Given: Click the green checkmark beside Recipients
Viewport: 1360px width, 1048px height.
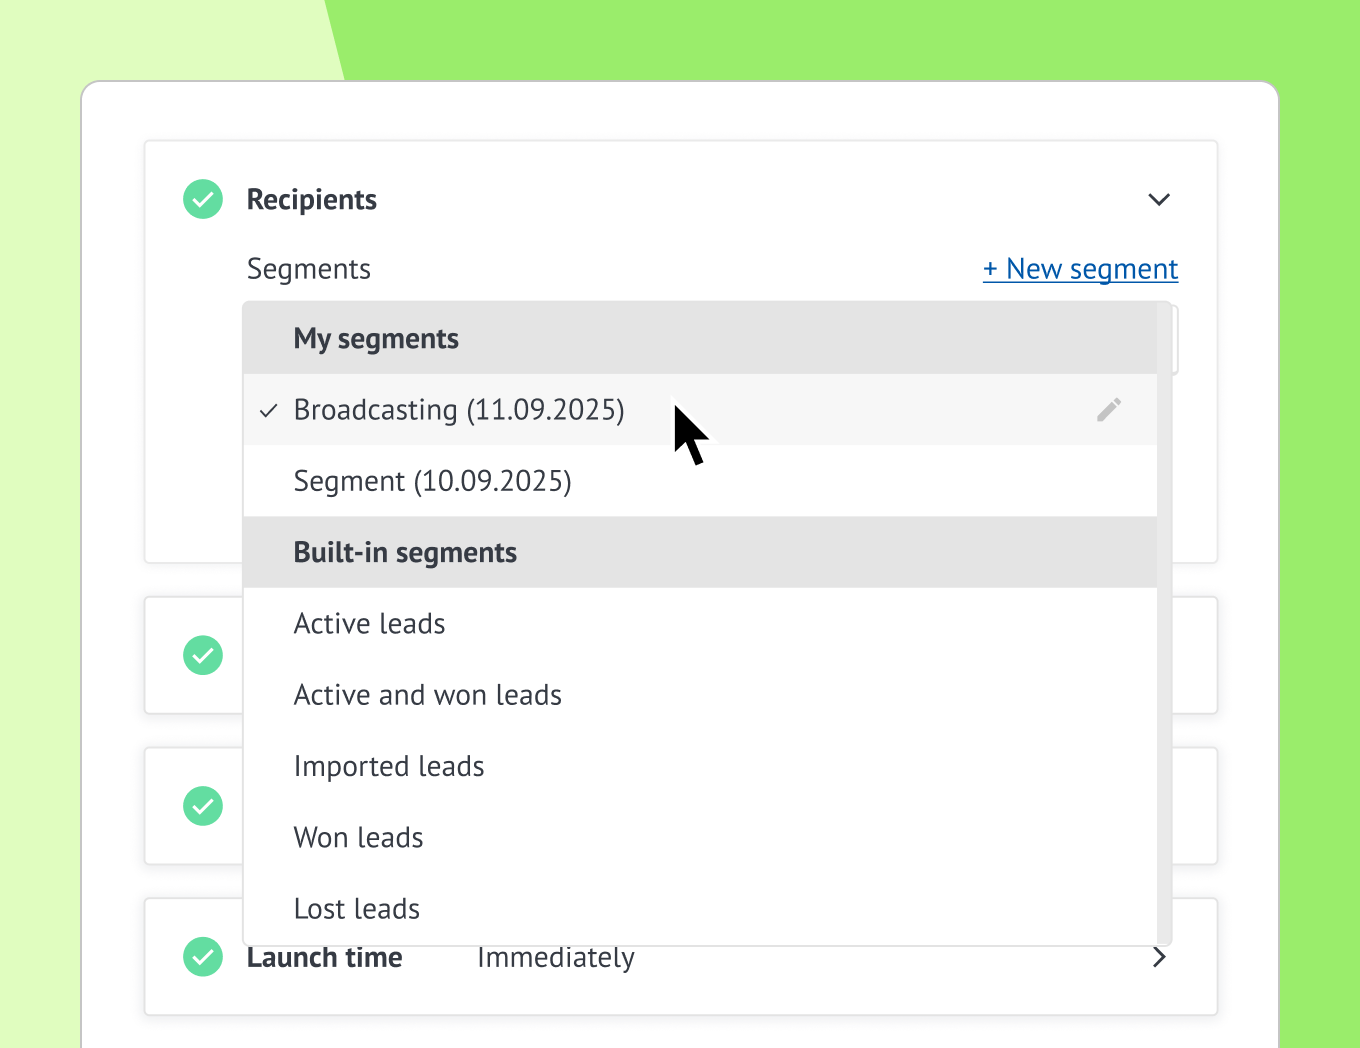Looking at the screenshot, I should tap(203, 199).
